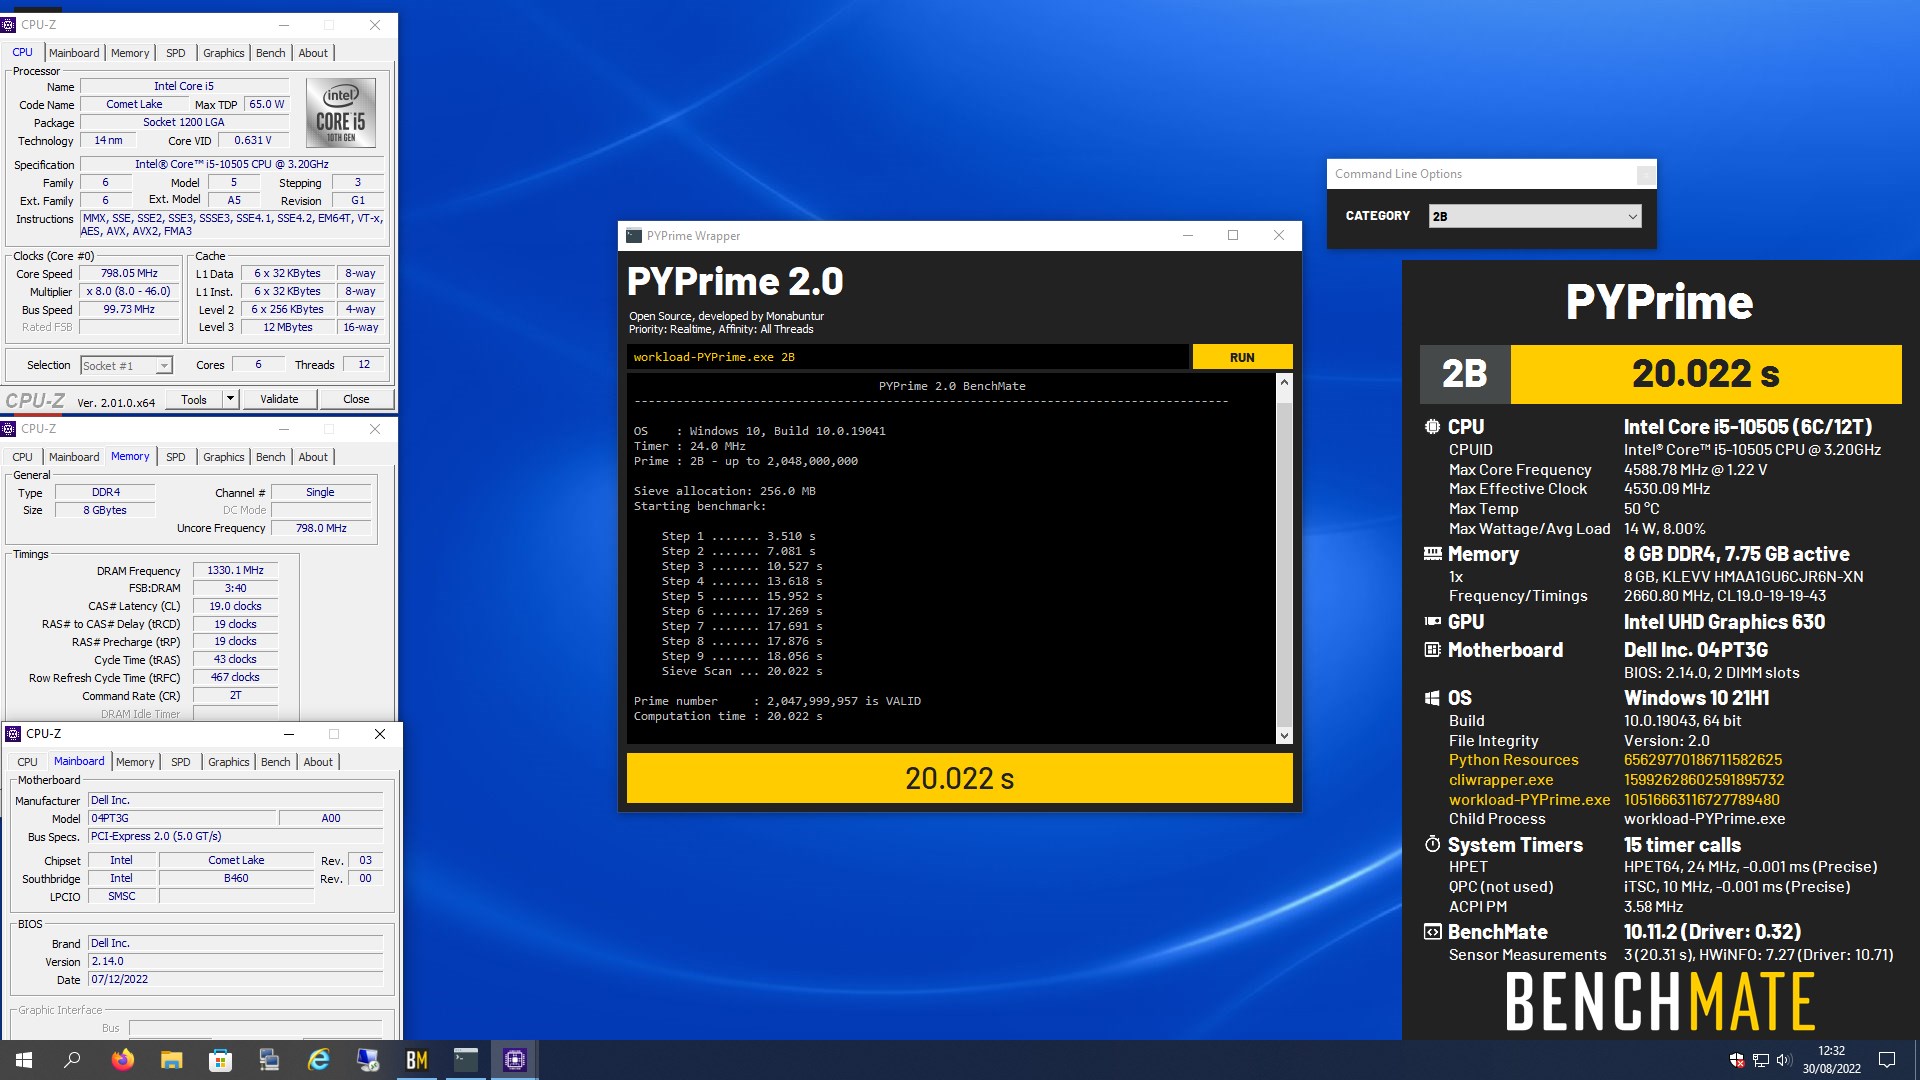Click the Core Speed 798.05 MHz value
1920x1080 pixels.
click(x=130, y=273)
